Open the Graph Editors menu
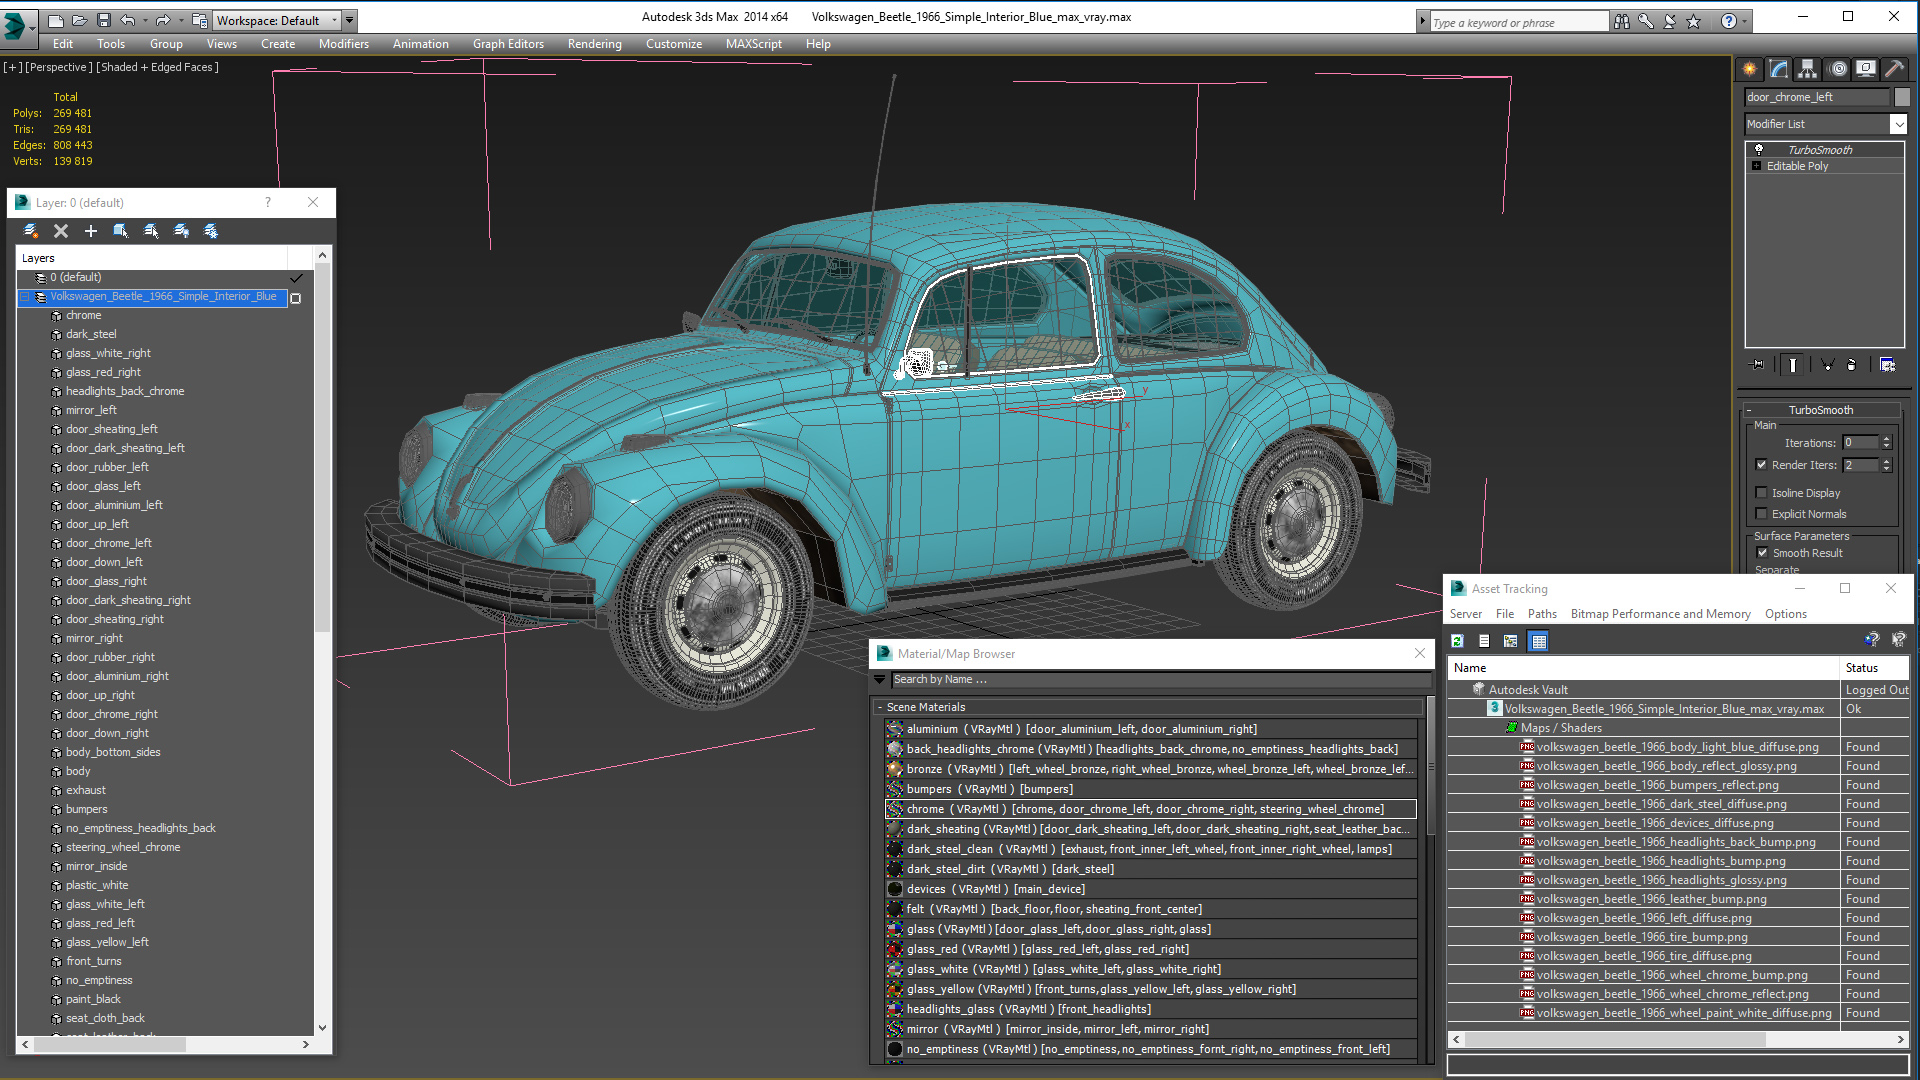 (508, 44)
